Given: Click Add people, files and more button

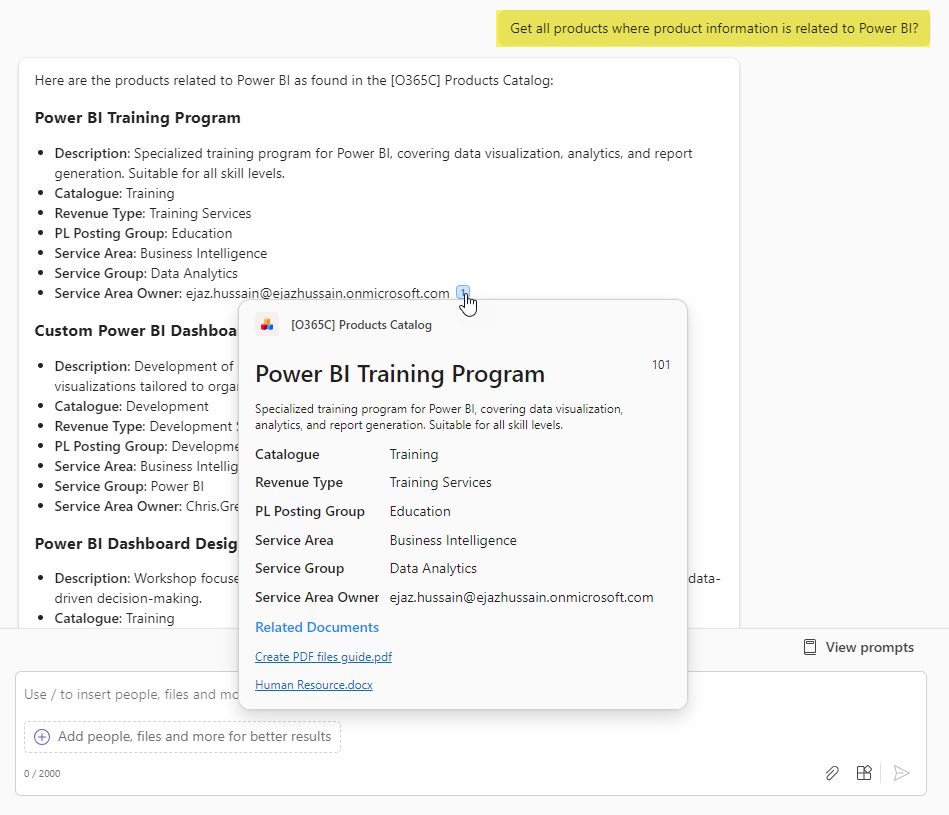Looking at the screenshot, I should (x=182, y=736).
